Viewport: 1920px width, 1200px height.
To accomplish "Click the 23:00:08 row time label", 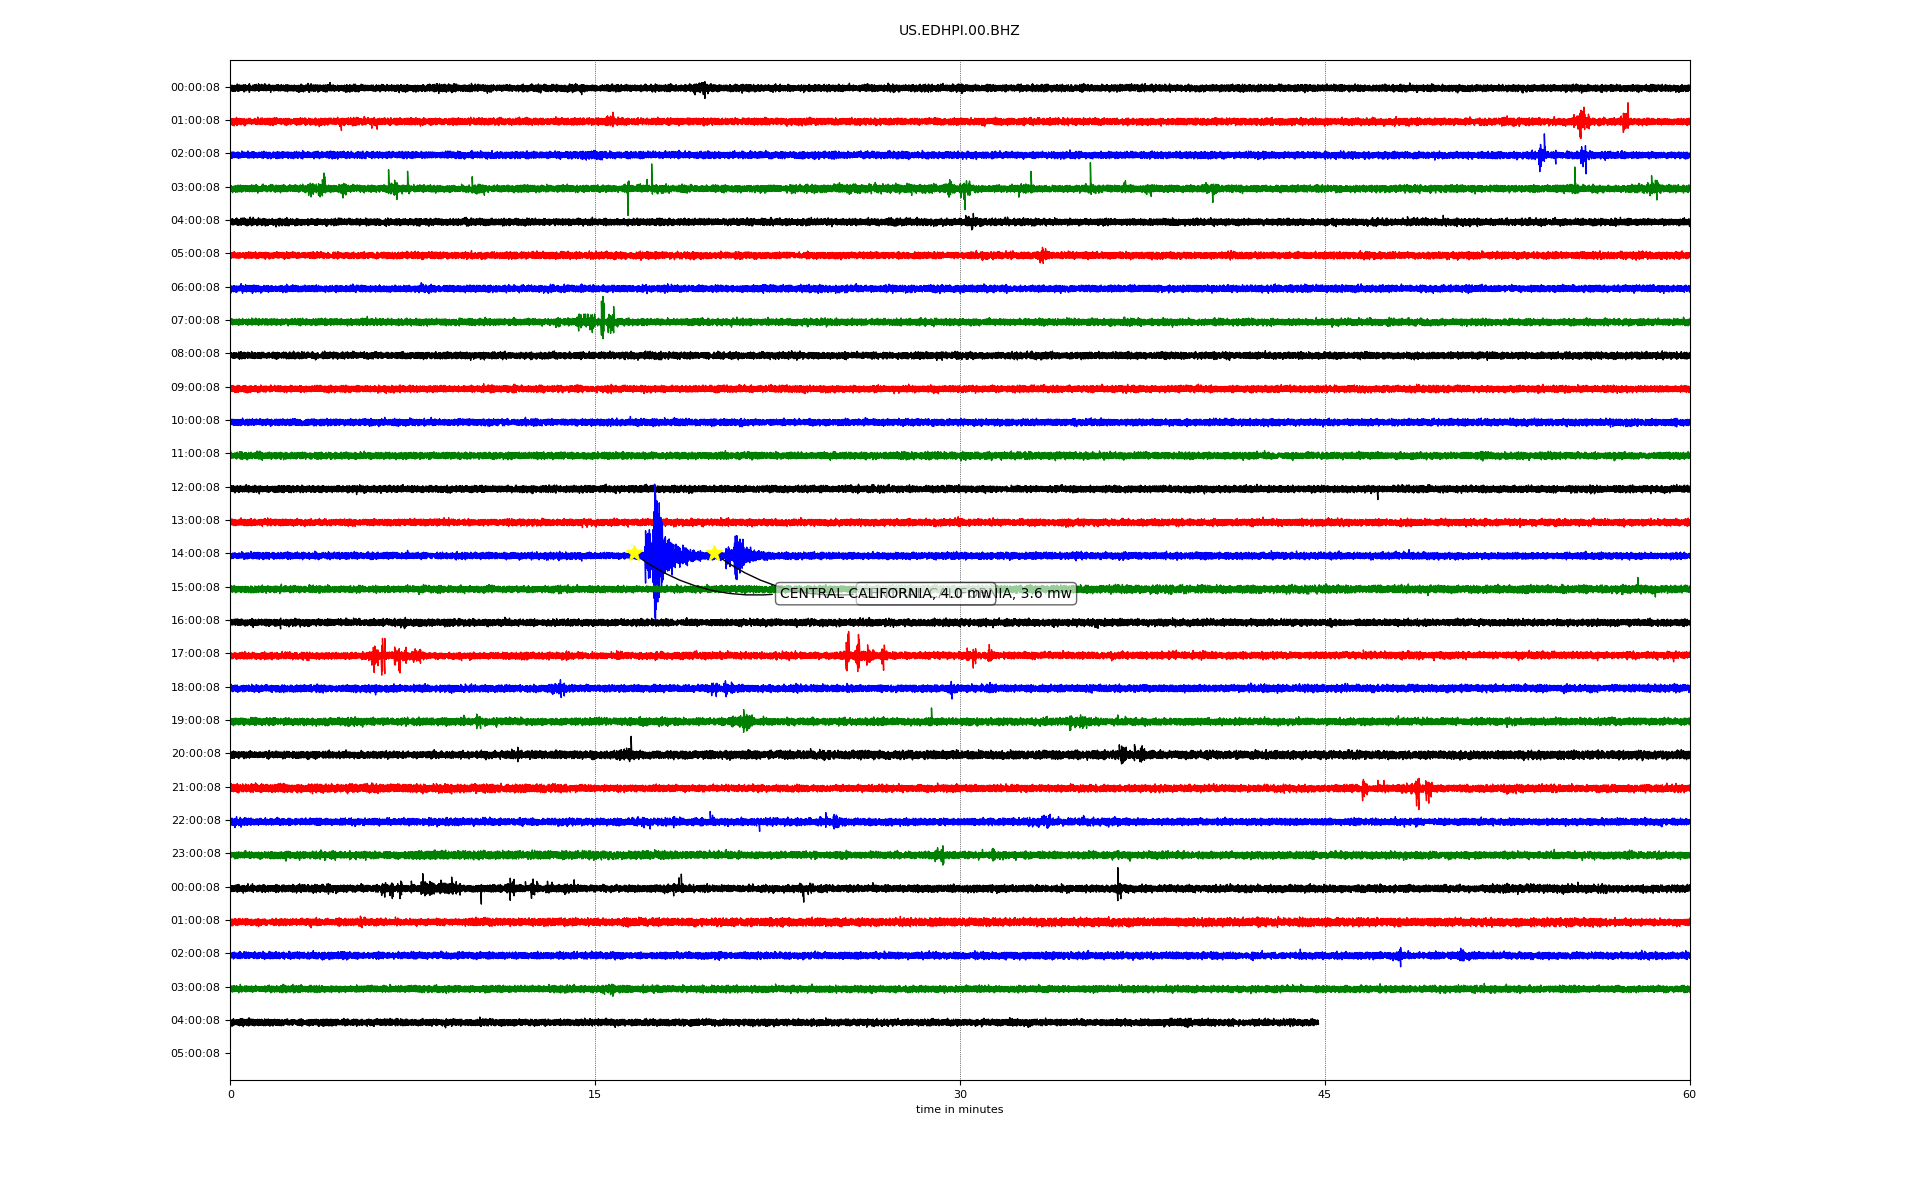I will (195, 854).
